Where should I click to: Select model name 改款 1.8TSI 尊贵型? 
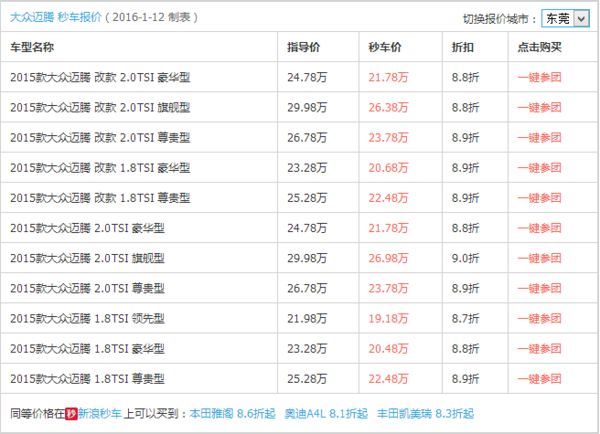point(100,198)
